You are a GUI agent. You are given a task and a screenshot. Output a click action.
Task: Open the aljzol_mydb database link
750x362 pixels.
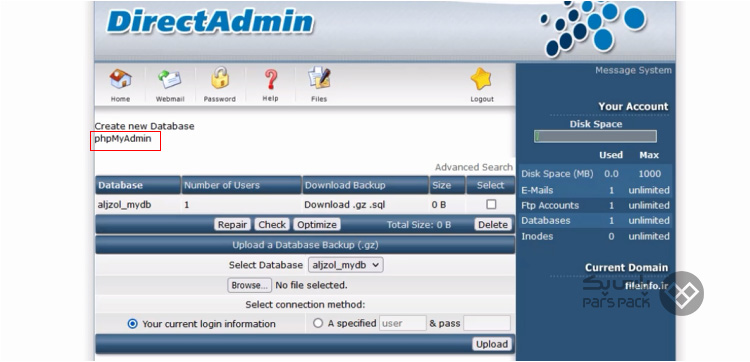pyautogui.click(x=124, y=205)
